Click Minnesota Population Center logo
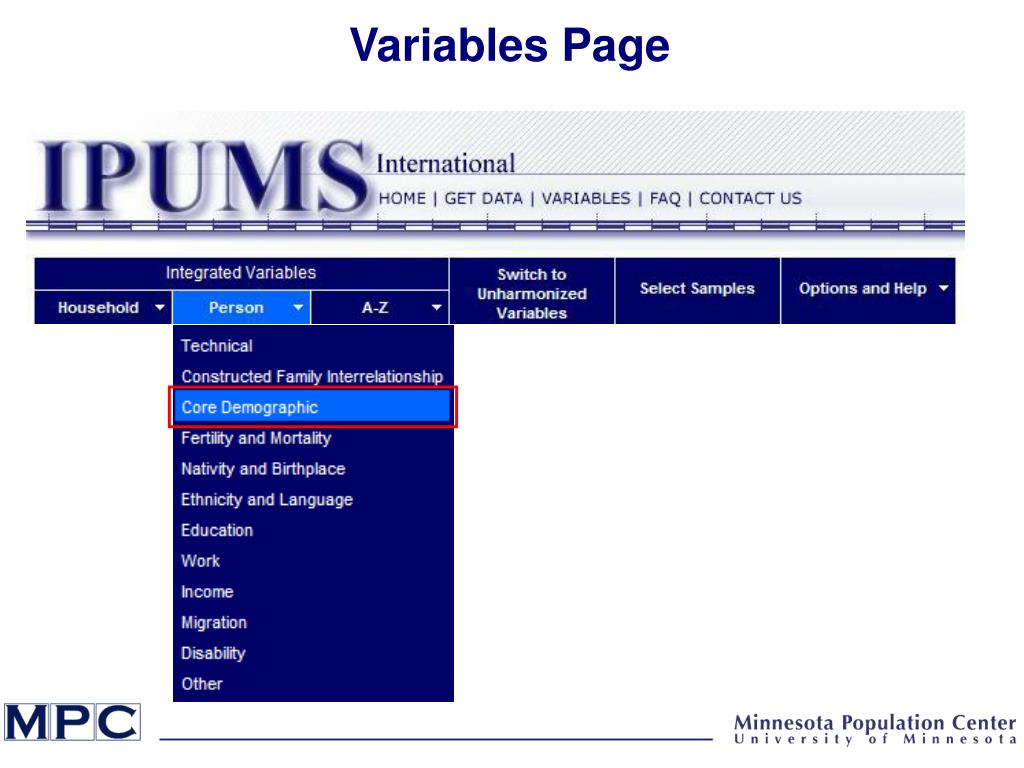Screen dimensions: 1024x768 tap(875, 729)
